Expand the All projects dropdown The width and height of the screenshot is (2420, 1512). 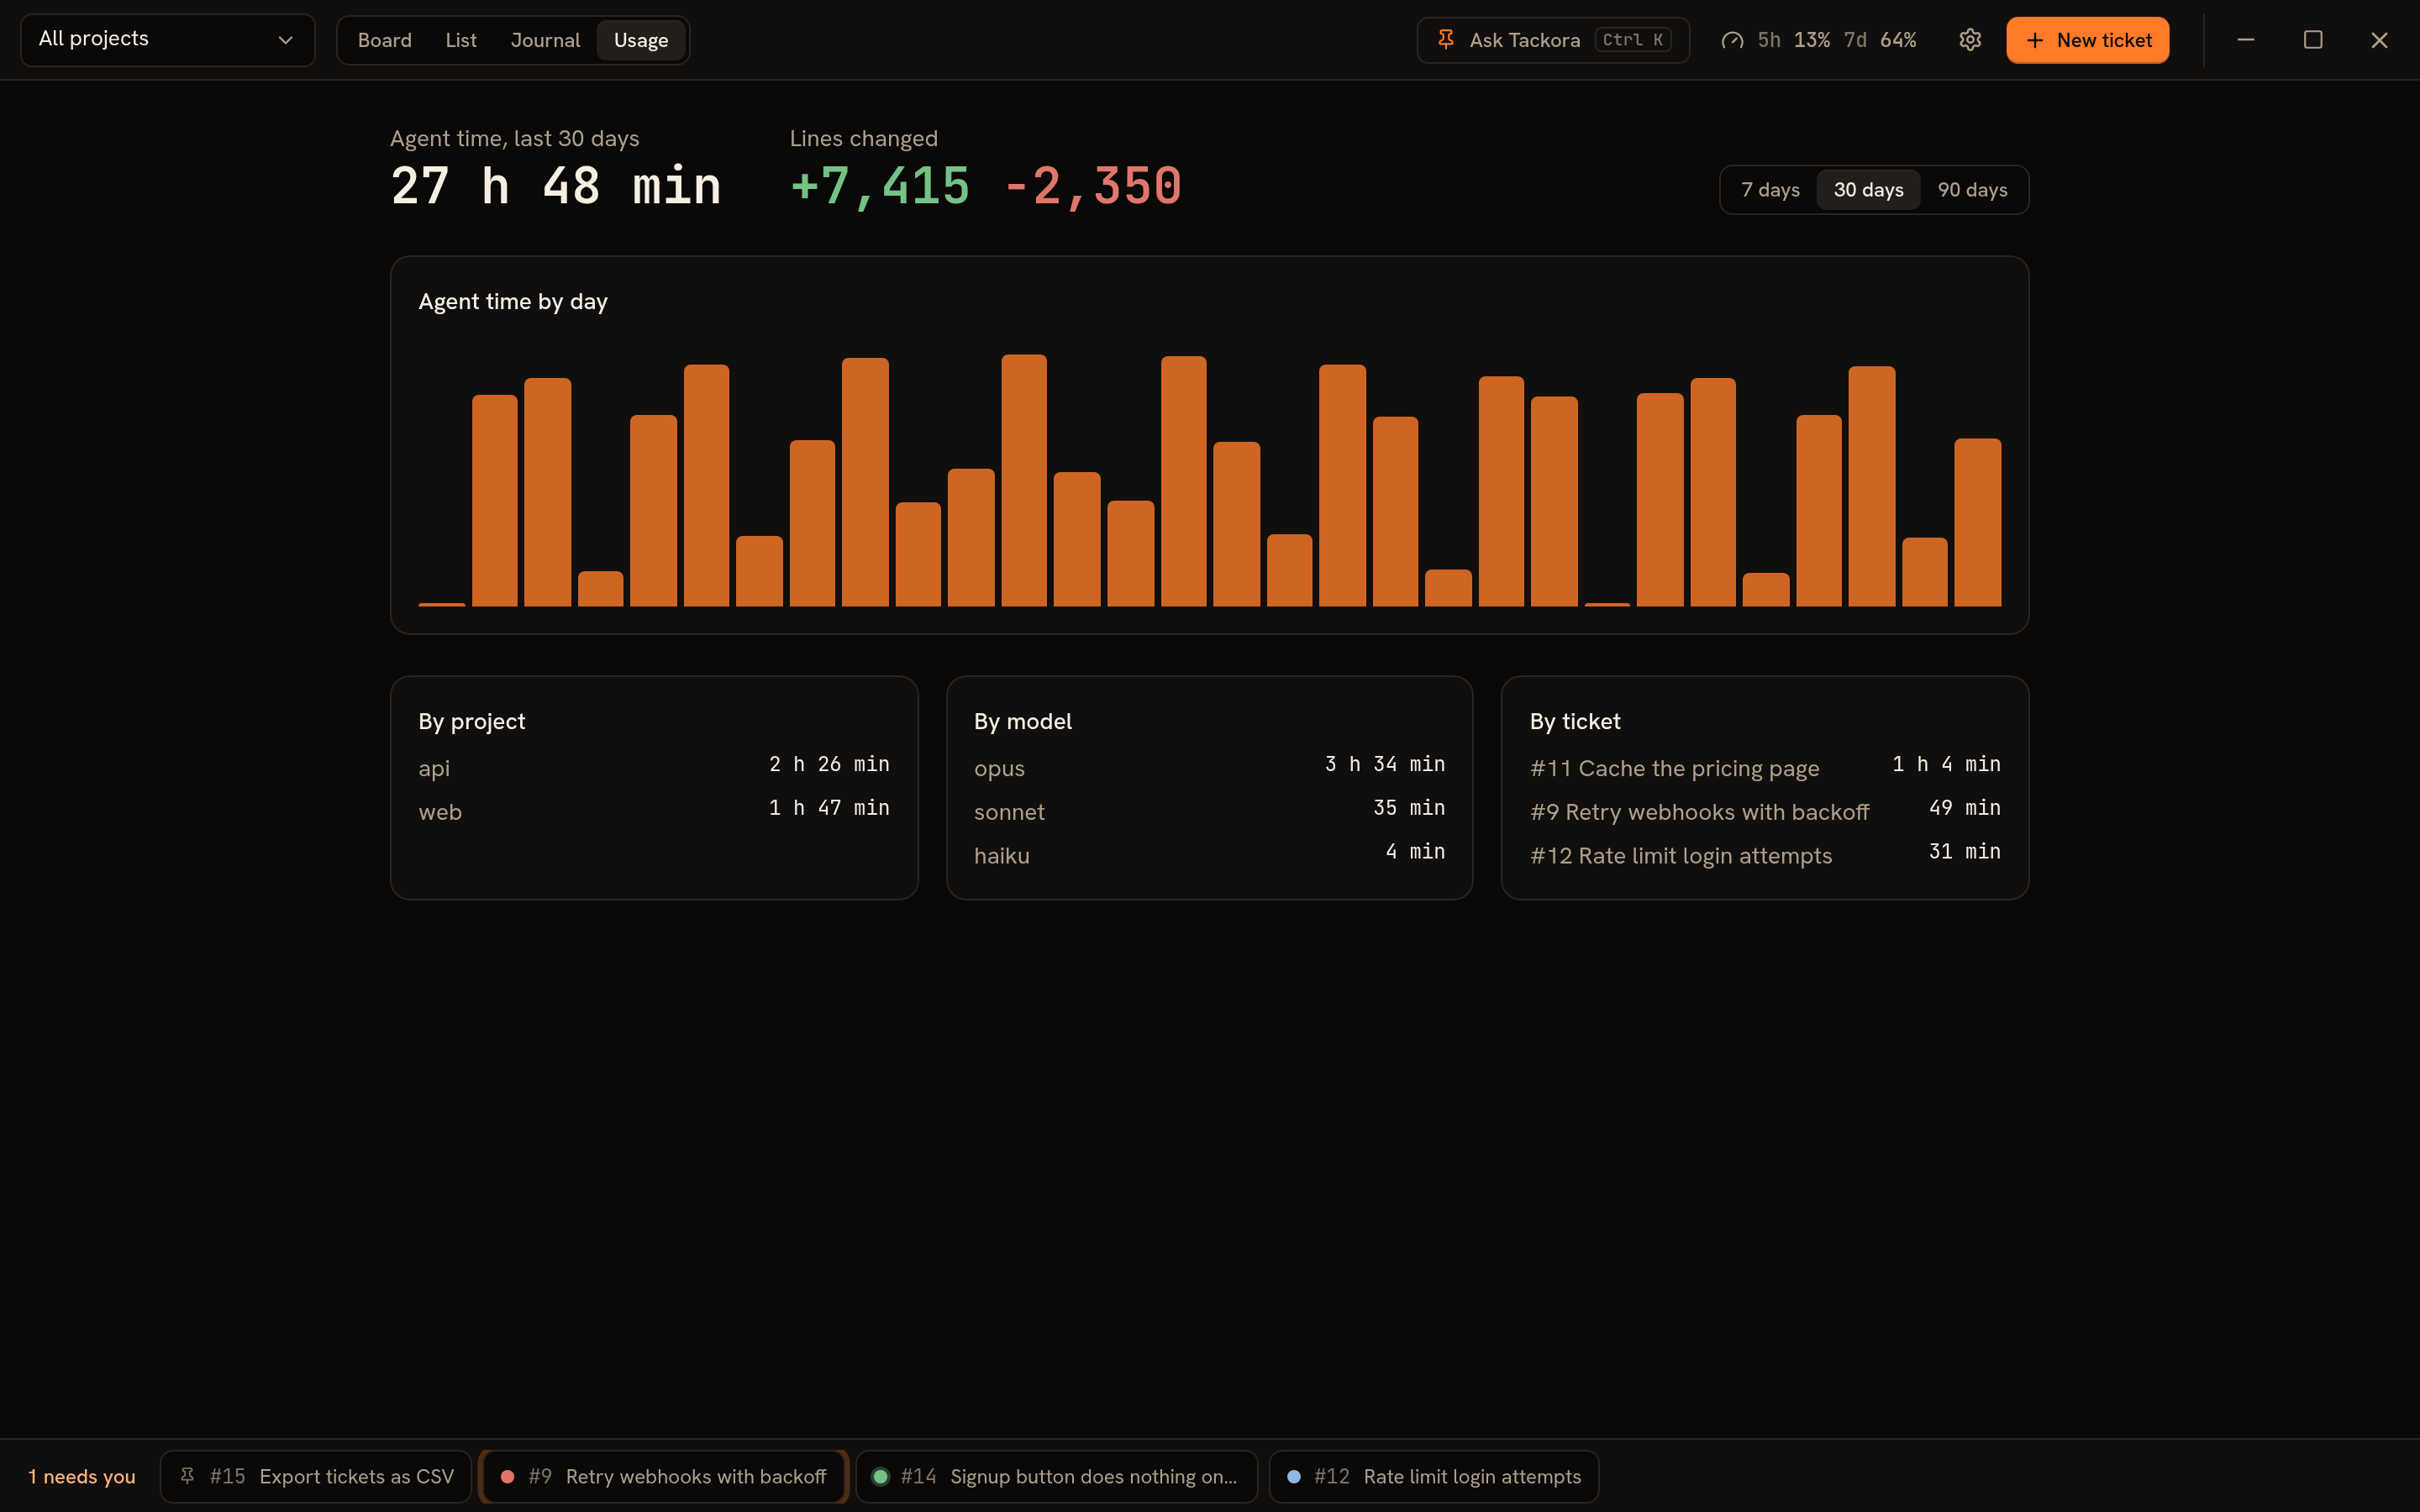click(168, 40)
